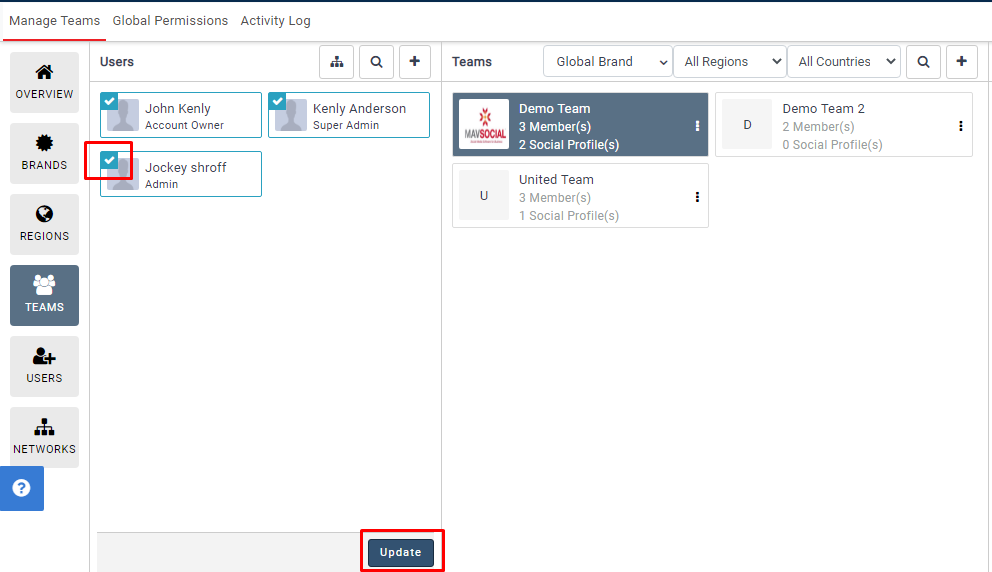This screenshot has height=572, width=992.
Task: Add a new user with plus icon
Action: (415, 62)
